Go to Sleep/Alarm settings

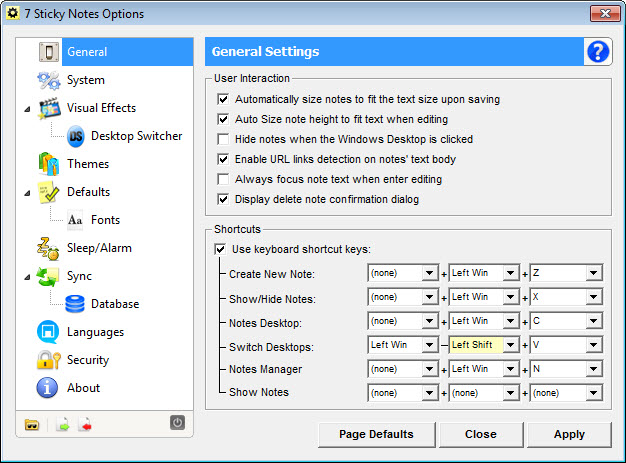coord(99,248)
